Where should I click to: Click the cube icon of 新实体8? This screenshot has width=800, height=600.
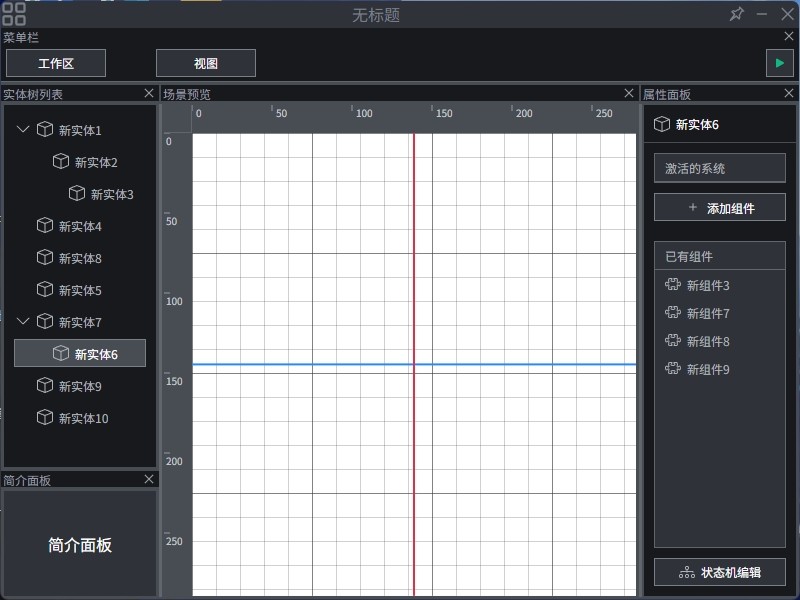(45, 258)
